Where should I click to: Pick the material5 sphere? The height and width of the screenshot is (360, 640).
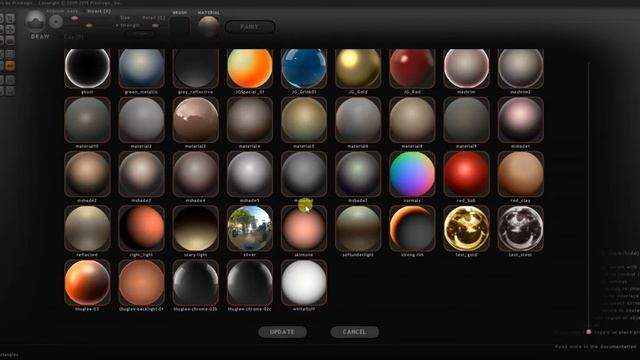(x=304, y=120)
